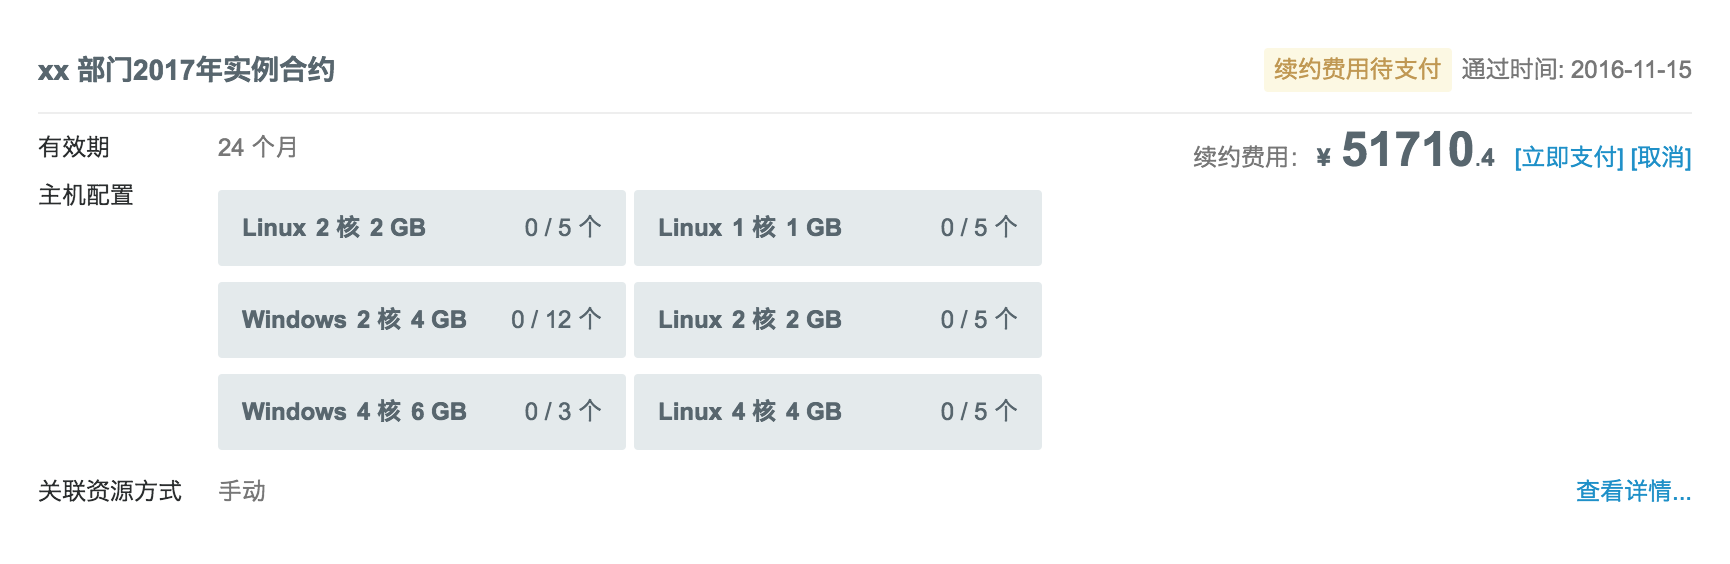
Task: Click the 手动 association value
Action: [242, 491]
